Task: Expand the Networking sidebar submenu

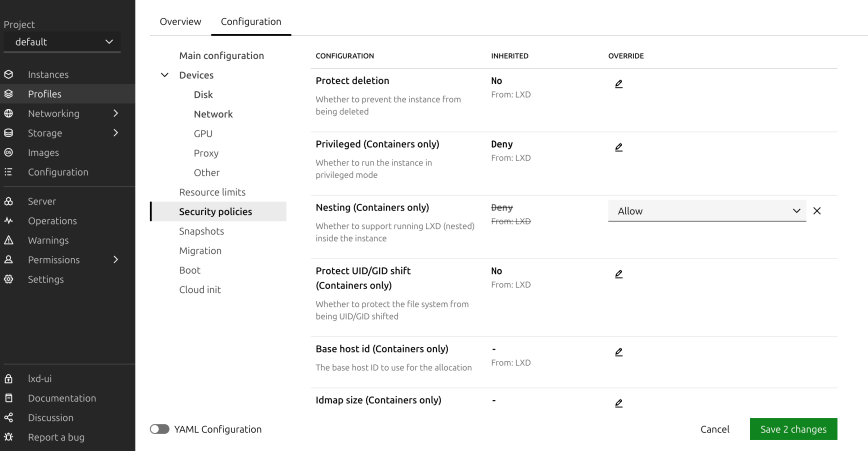Action: [115, 113]
